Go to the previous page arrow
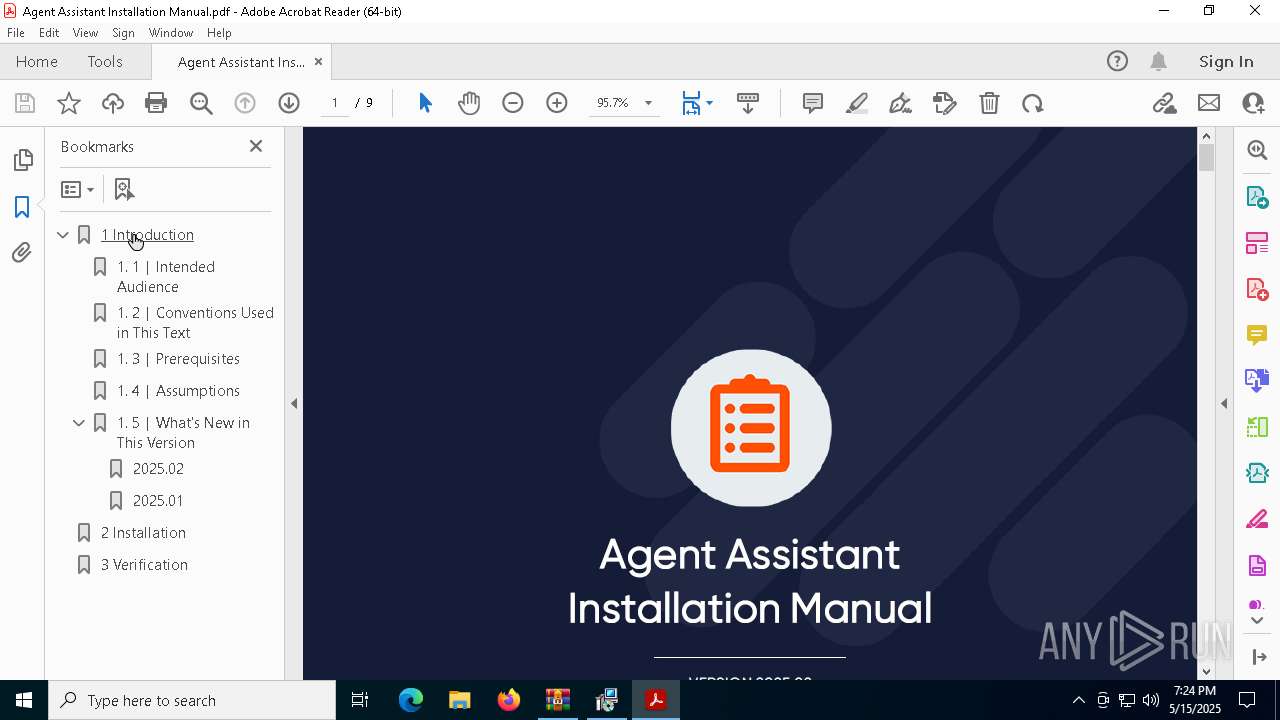Viewport: 1280px width, 720px height. (245, 103)
